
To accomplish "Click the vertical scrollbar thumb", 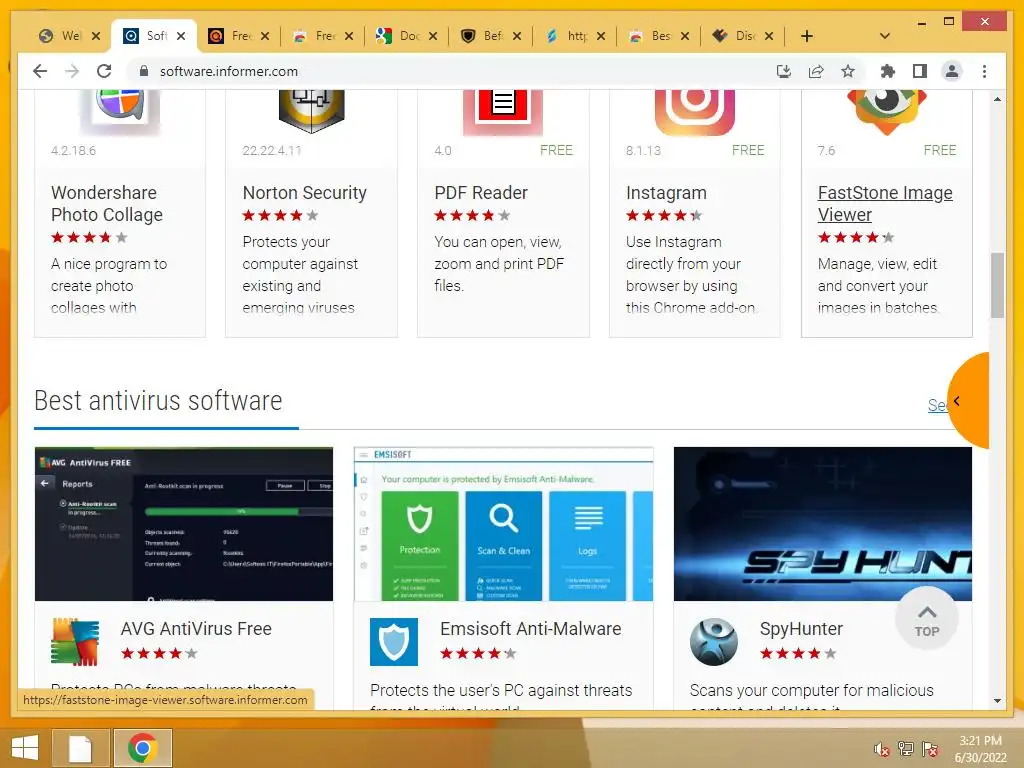I will point(997,285).
